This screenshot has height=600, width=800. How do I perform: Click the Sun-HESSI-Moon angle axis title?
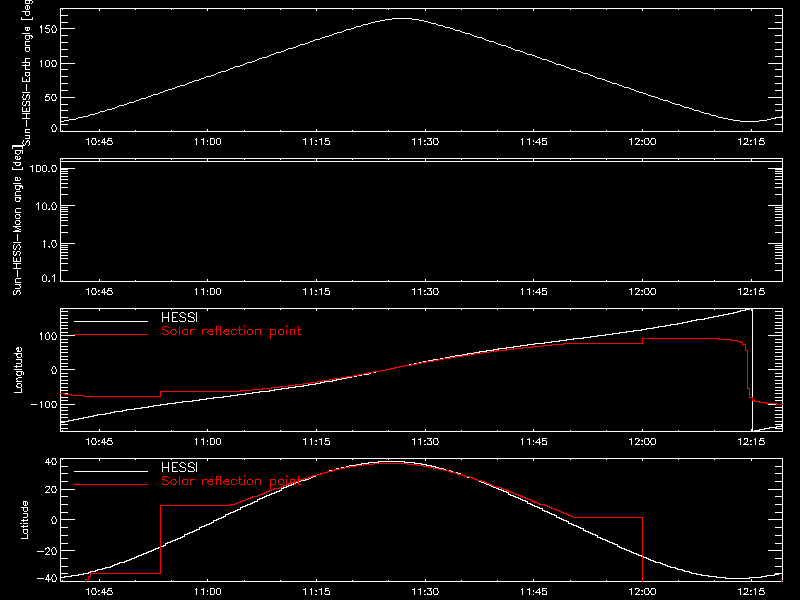(x=17, y=220)
